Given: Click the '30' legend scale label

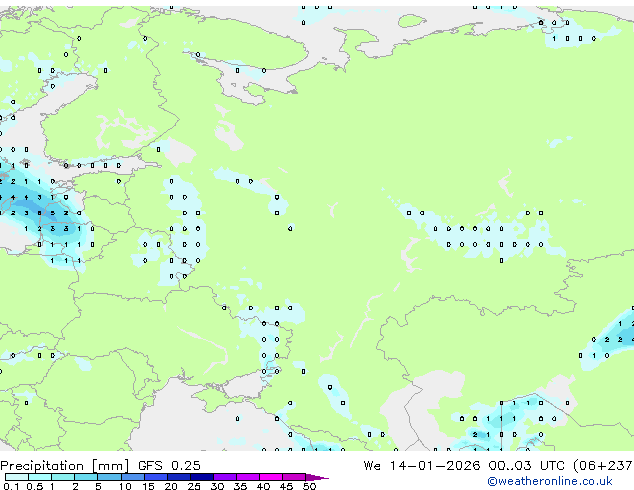Looking at the screenshot, I should [x=217, y=486].
